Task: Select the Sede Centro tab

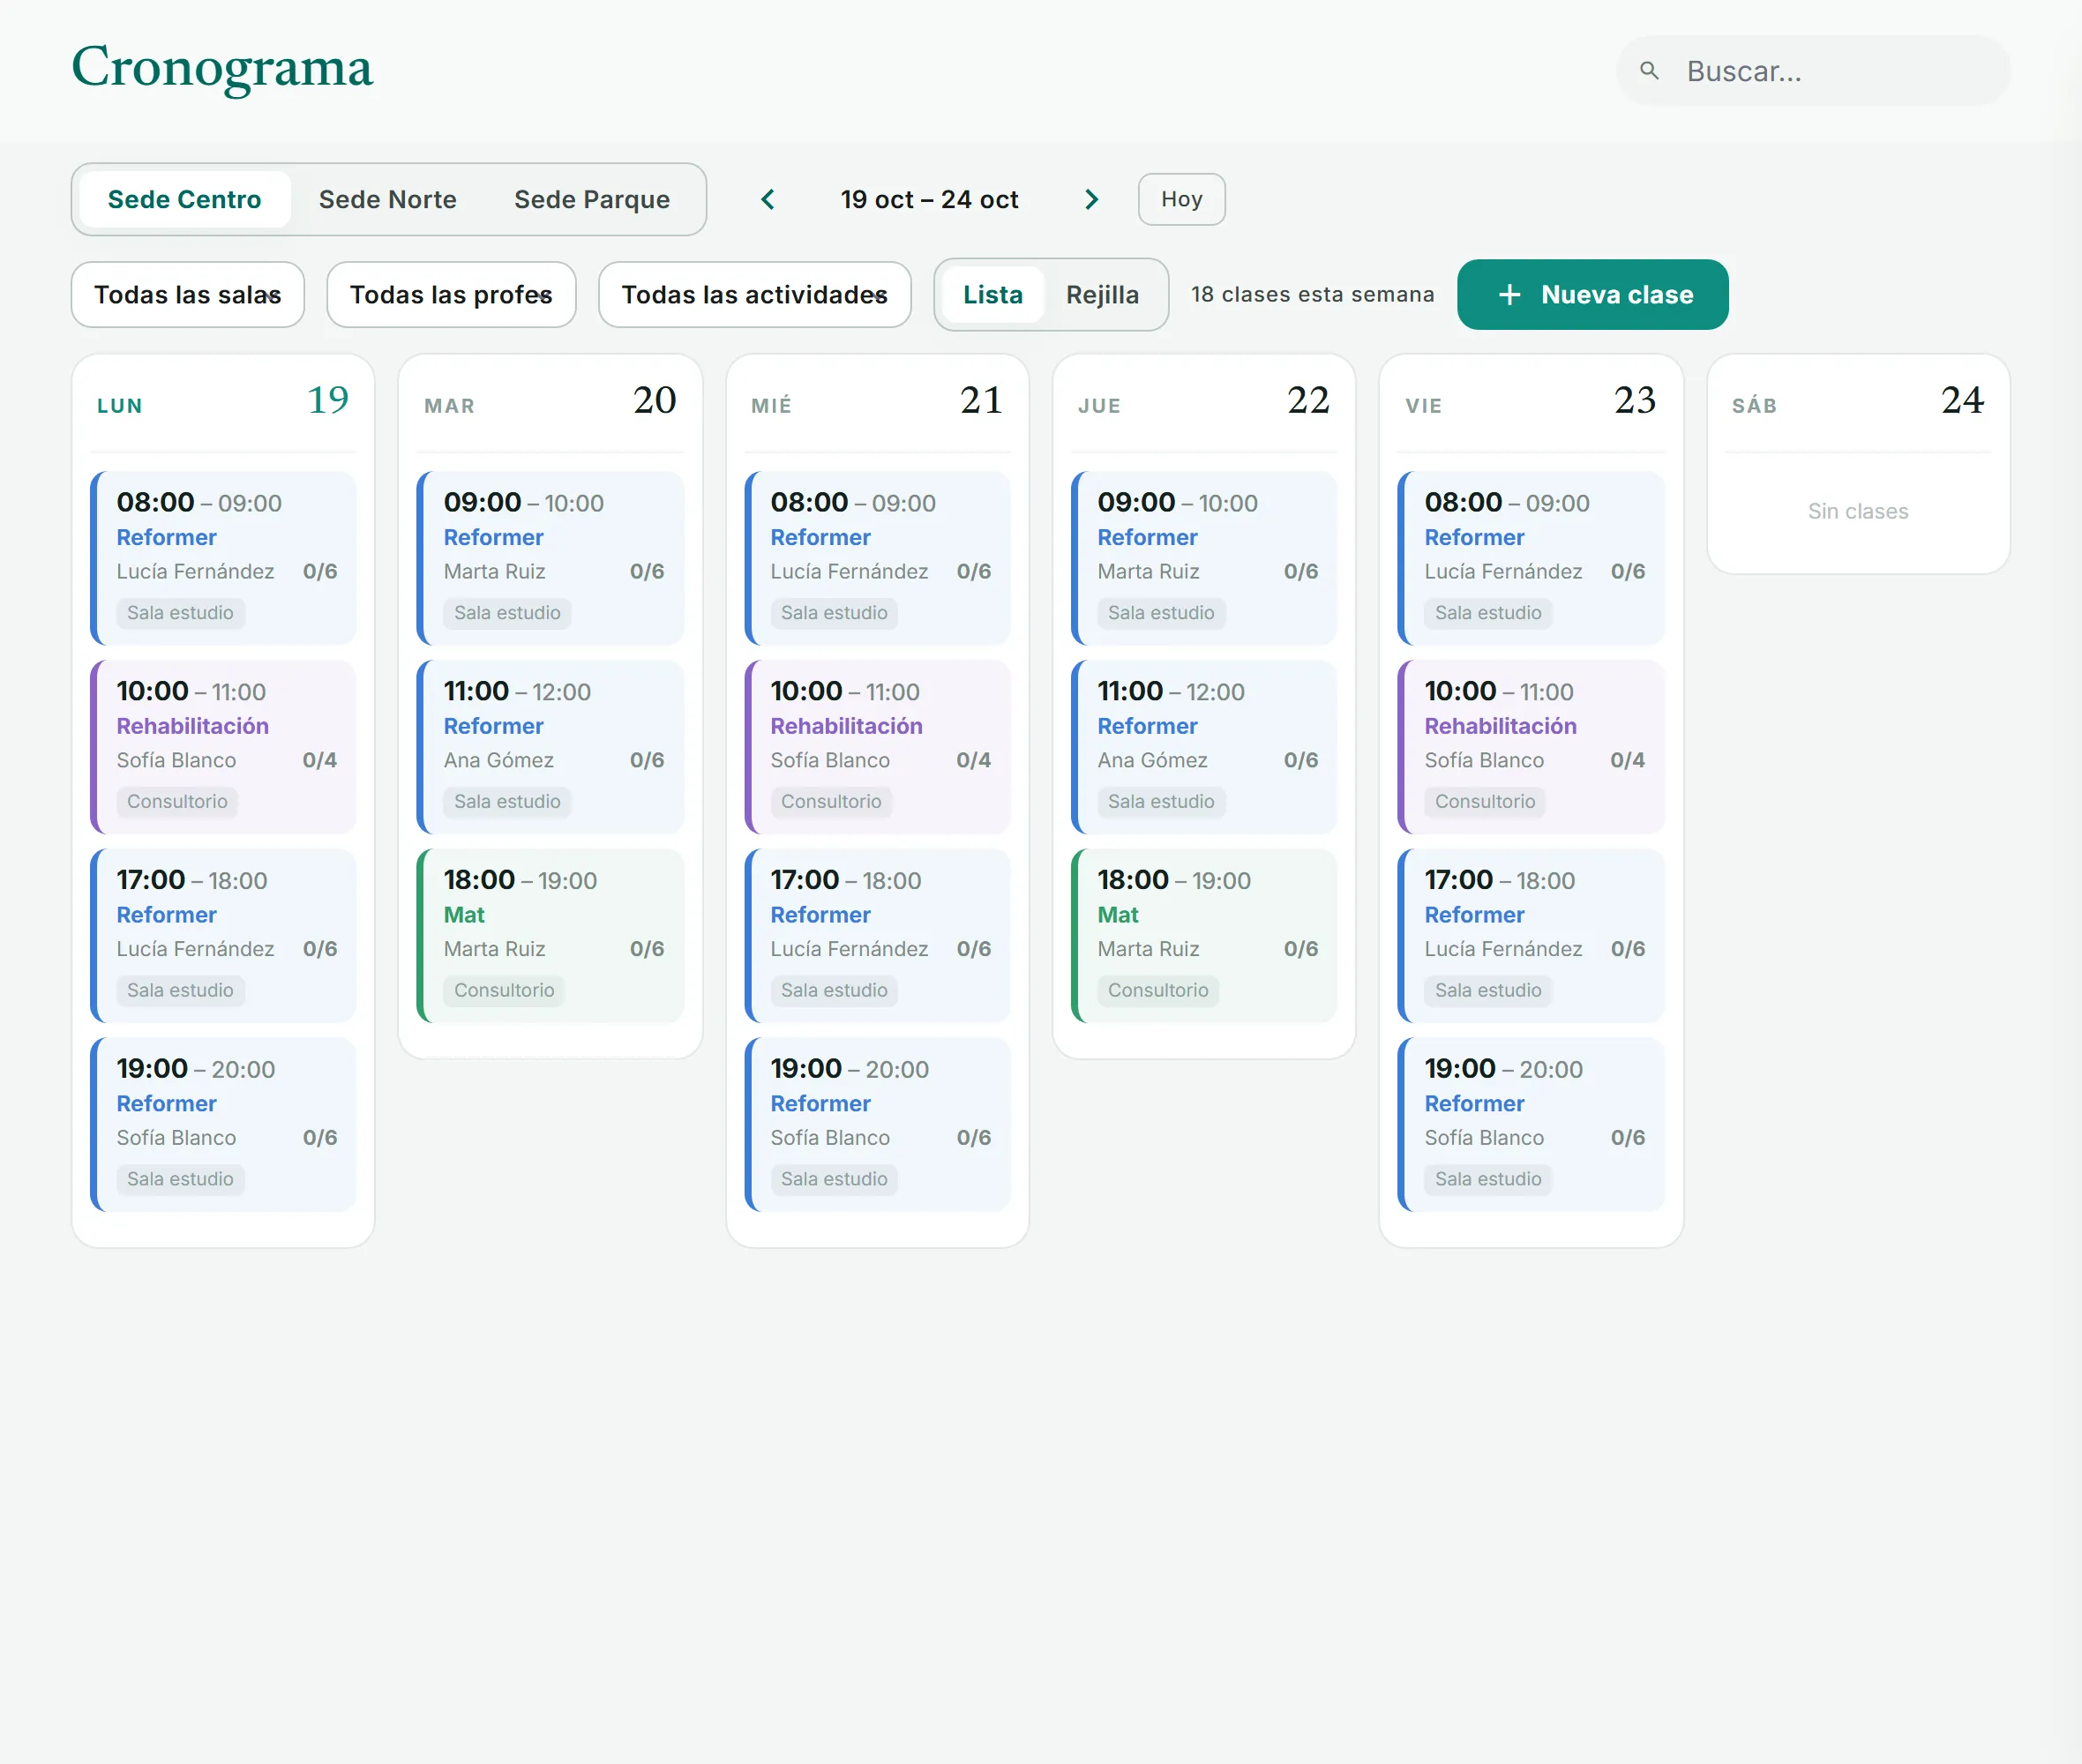Action: [x=184, y=200]
